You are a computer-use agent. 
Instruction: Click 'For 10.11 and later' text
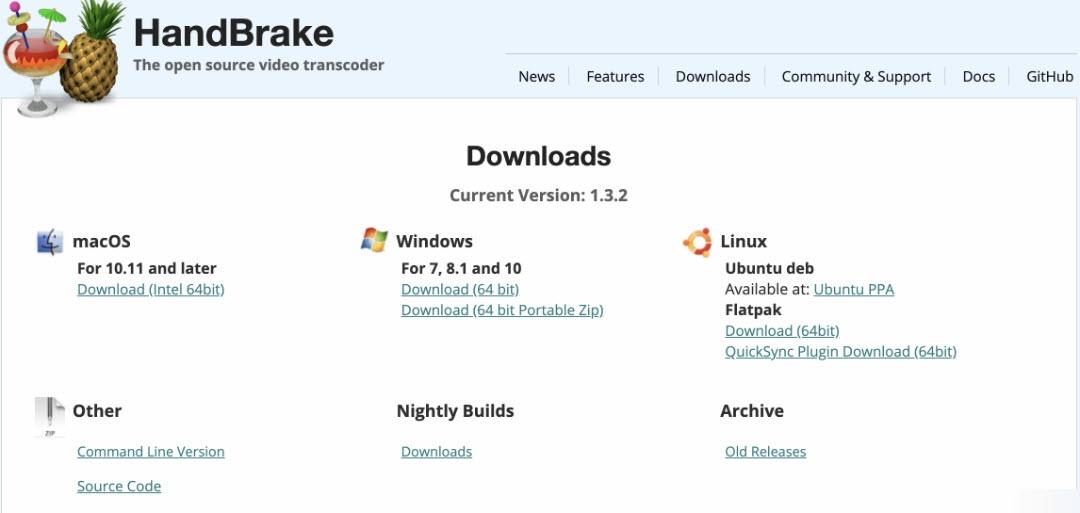[x=147, y=269]
